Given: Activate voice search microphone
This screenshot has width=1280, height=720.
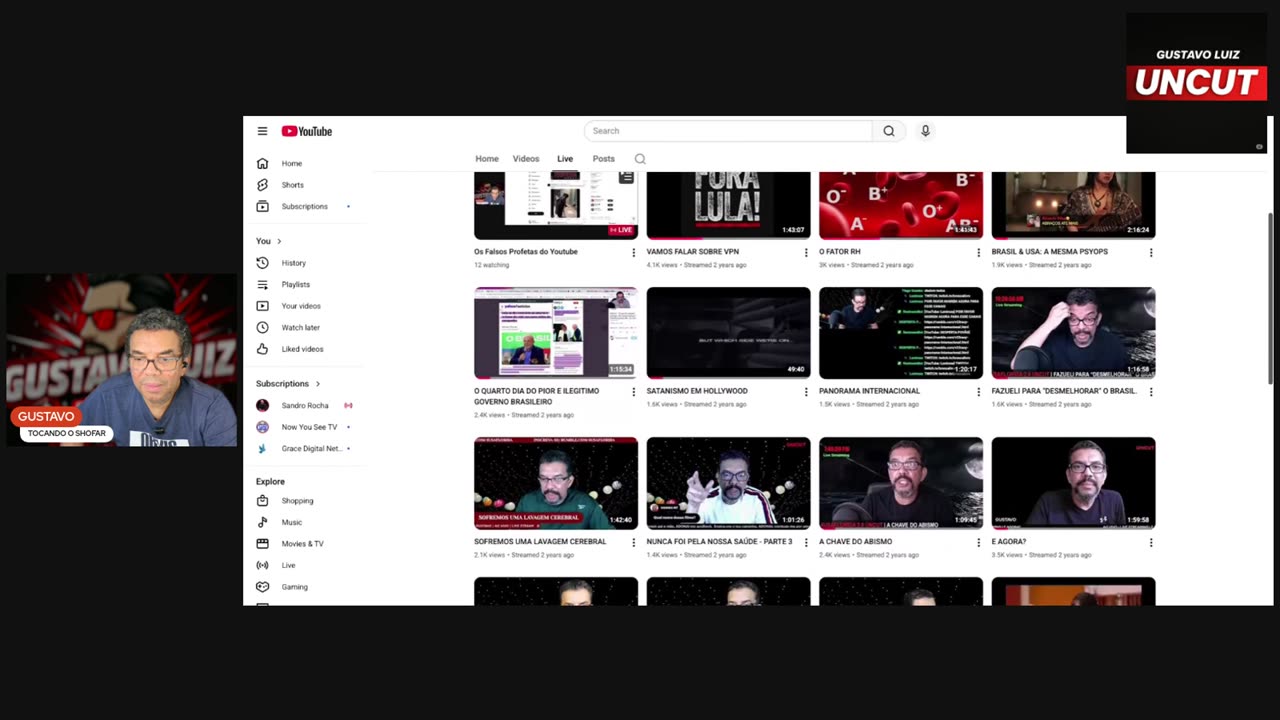Looking at the screenshot, I should tap(925, 131).
